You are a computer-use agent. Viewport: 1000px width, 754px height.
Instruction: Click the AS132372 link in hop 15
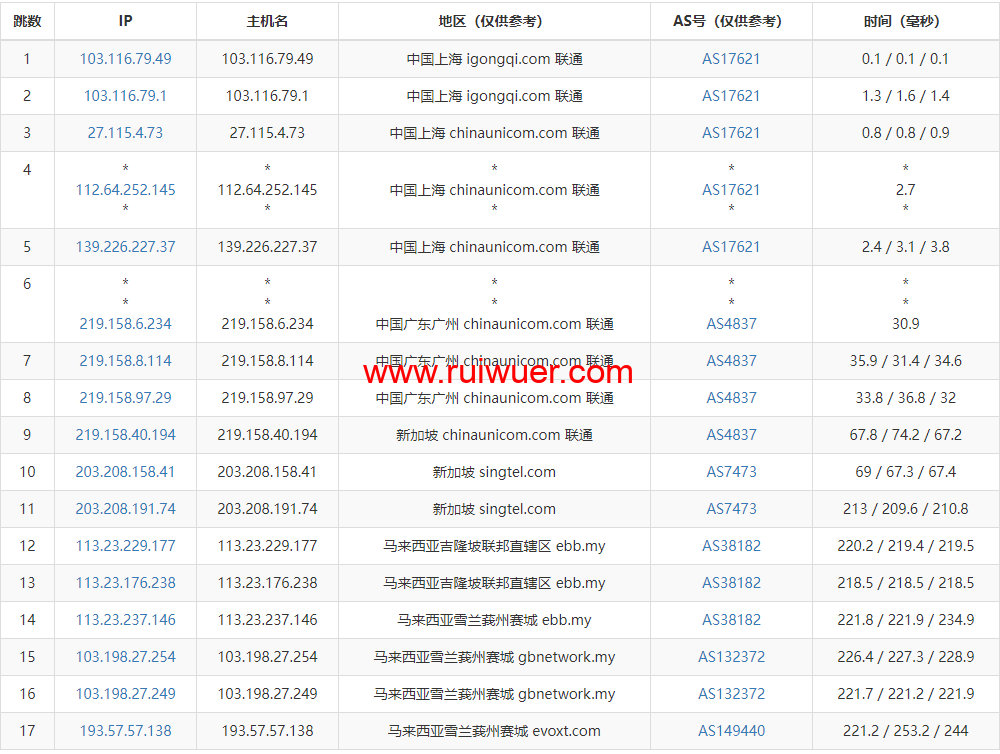(x=731, y=657)
